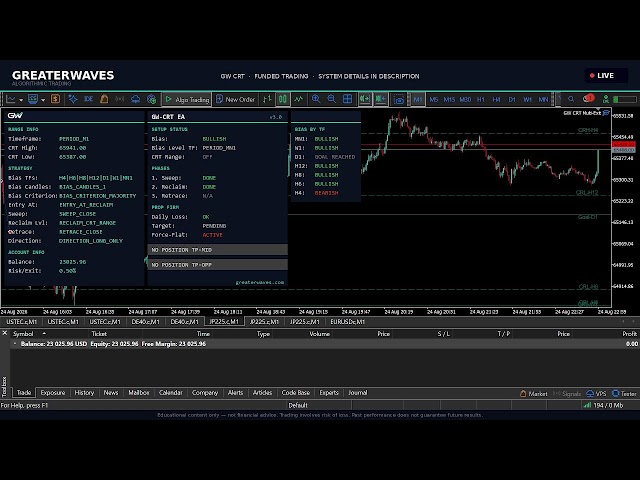The width and height of the screenshot is (640, 480).
Task: Select the Balance summary row
Action: [324, 344]
